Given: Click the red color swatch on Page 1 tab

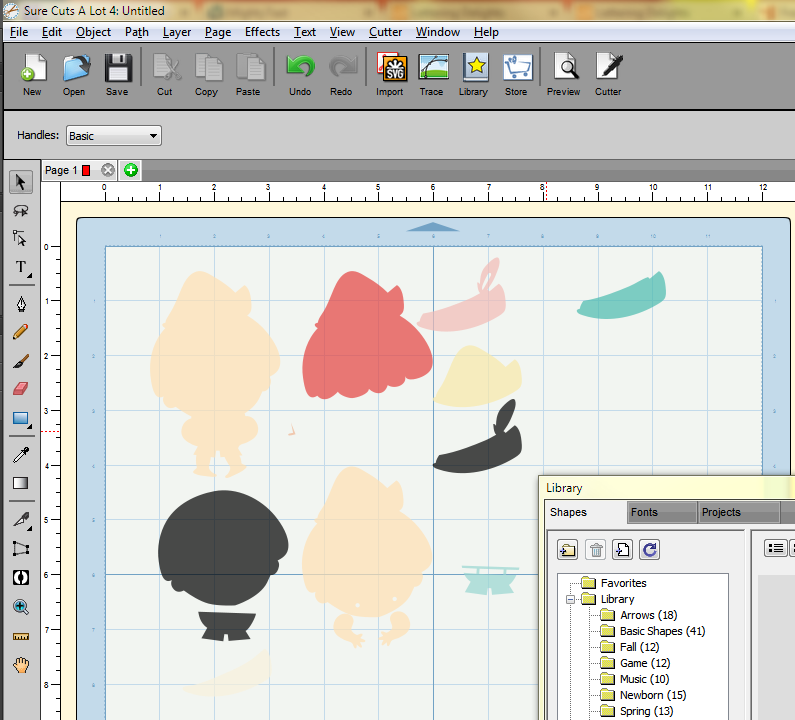Looking at the screenshot, I should 86,170.
